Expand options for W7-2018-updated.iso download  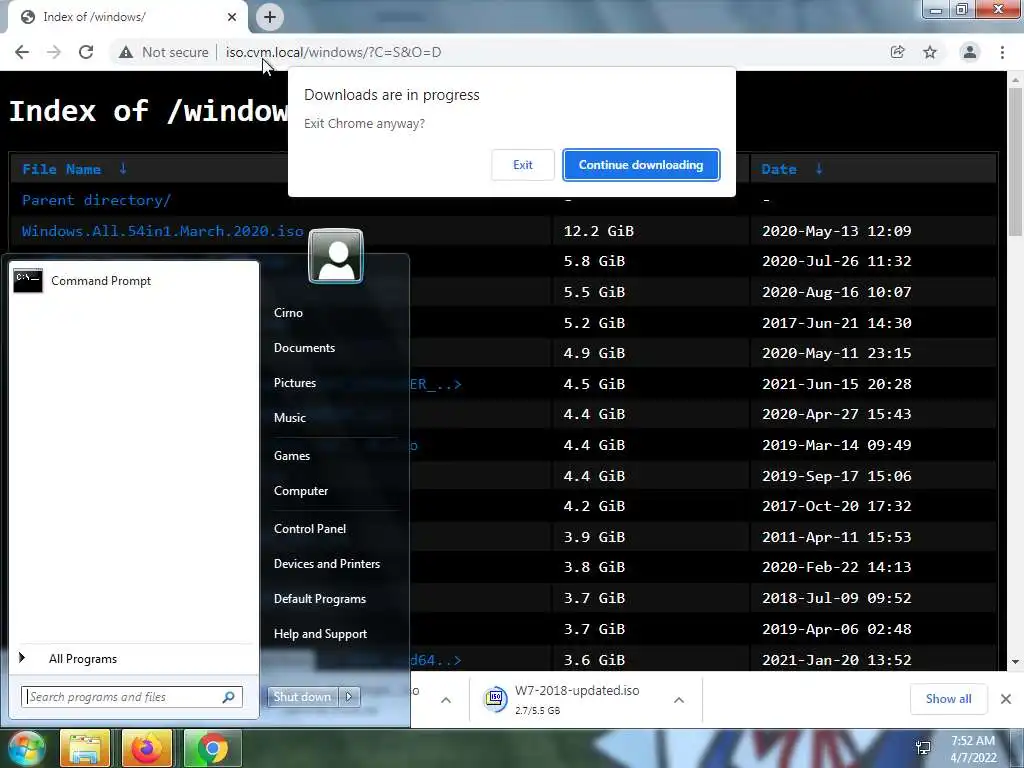pos(679,700)
